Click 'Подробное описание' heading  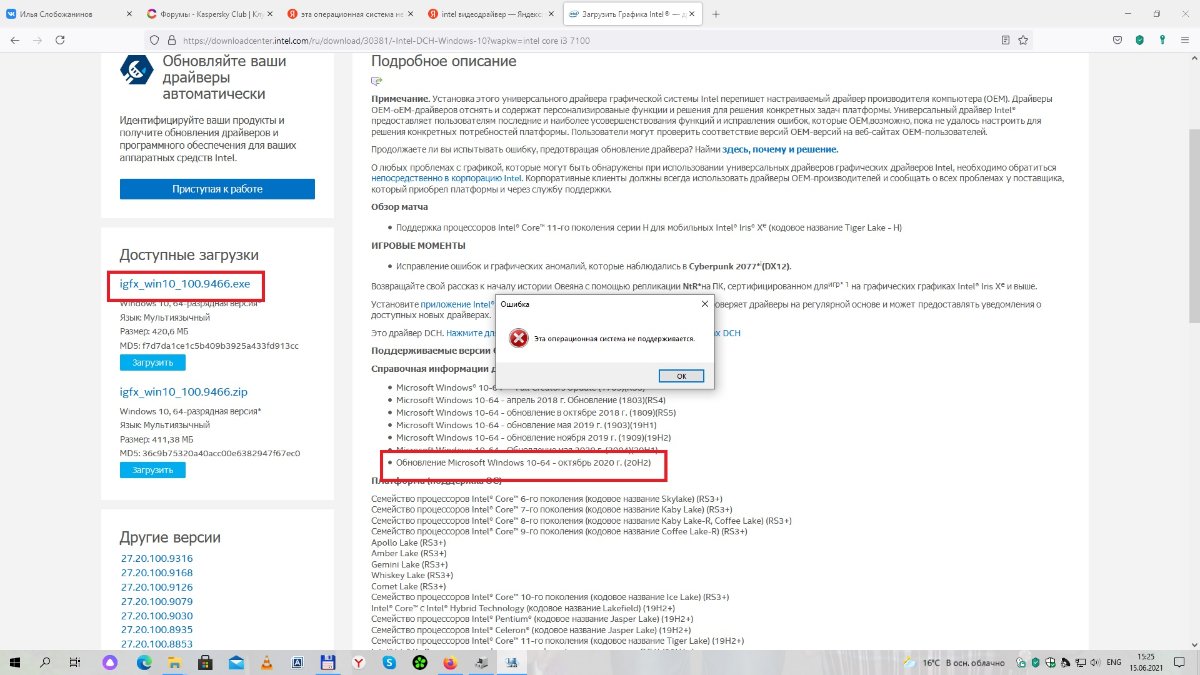click(444, 61)
